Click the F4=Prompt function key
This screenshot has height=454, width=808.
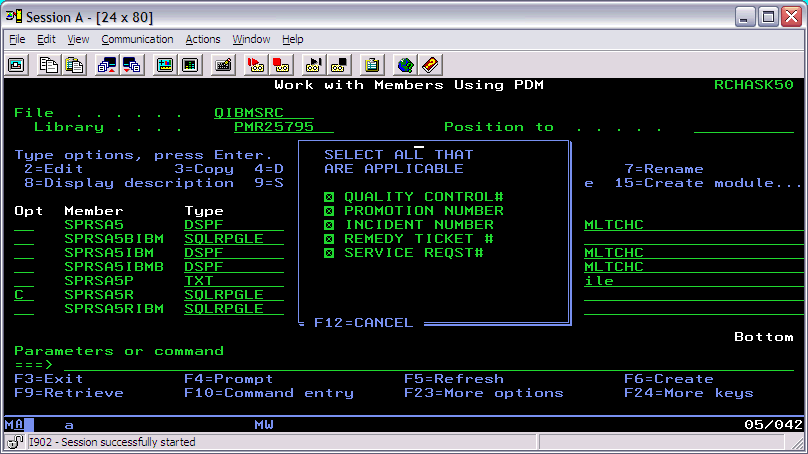click(x=228, y=379)
